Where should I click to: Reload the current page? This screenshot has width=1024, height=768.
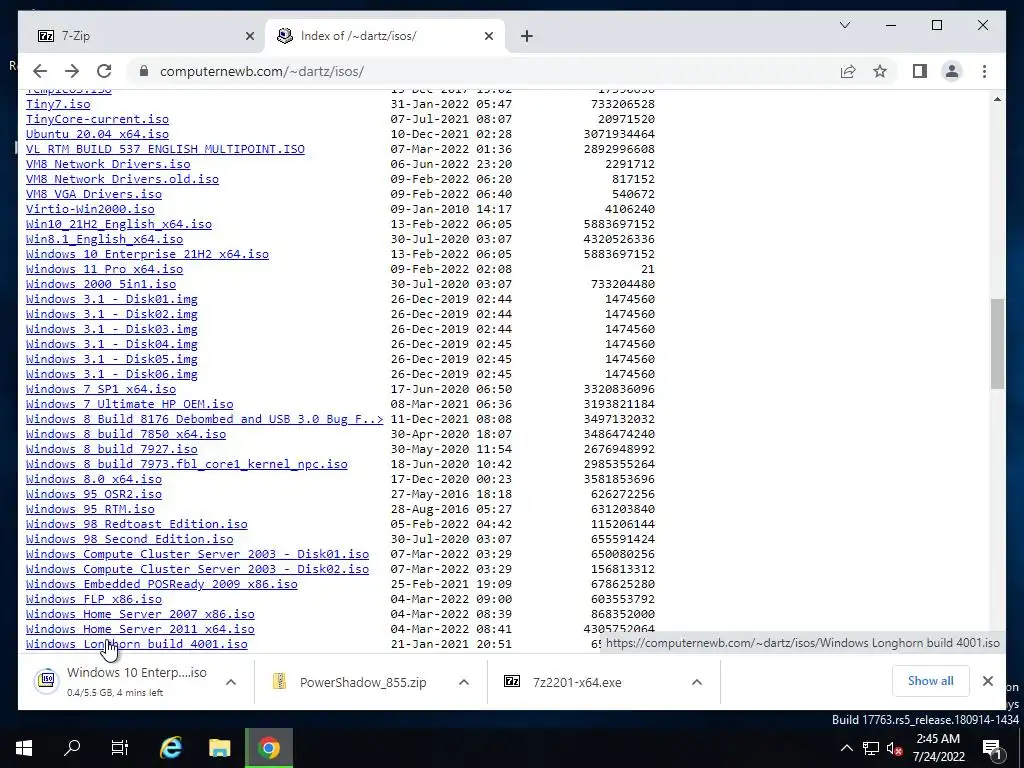pos(104,71)
